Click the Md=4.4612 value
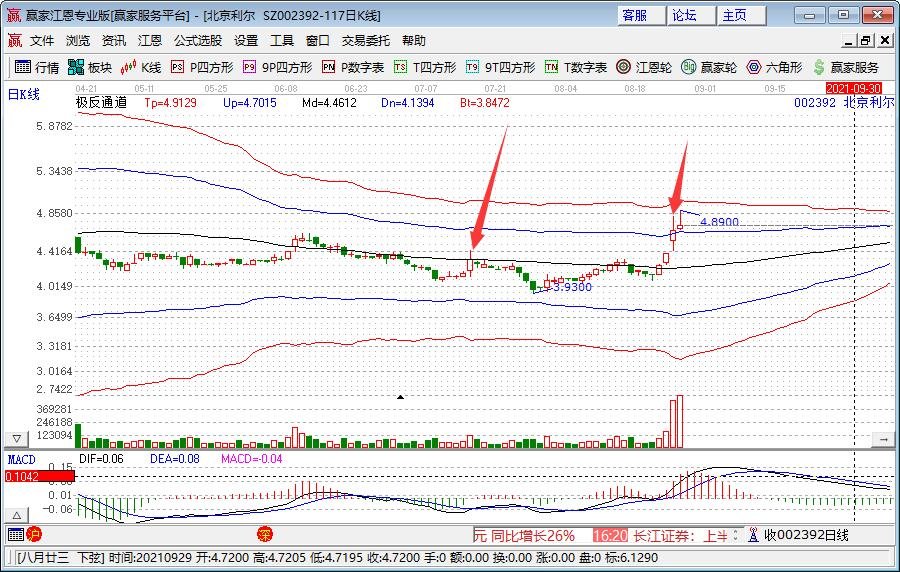The width and height of the screenshot is (900, 572). point(329,103)
